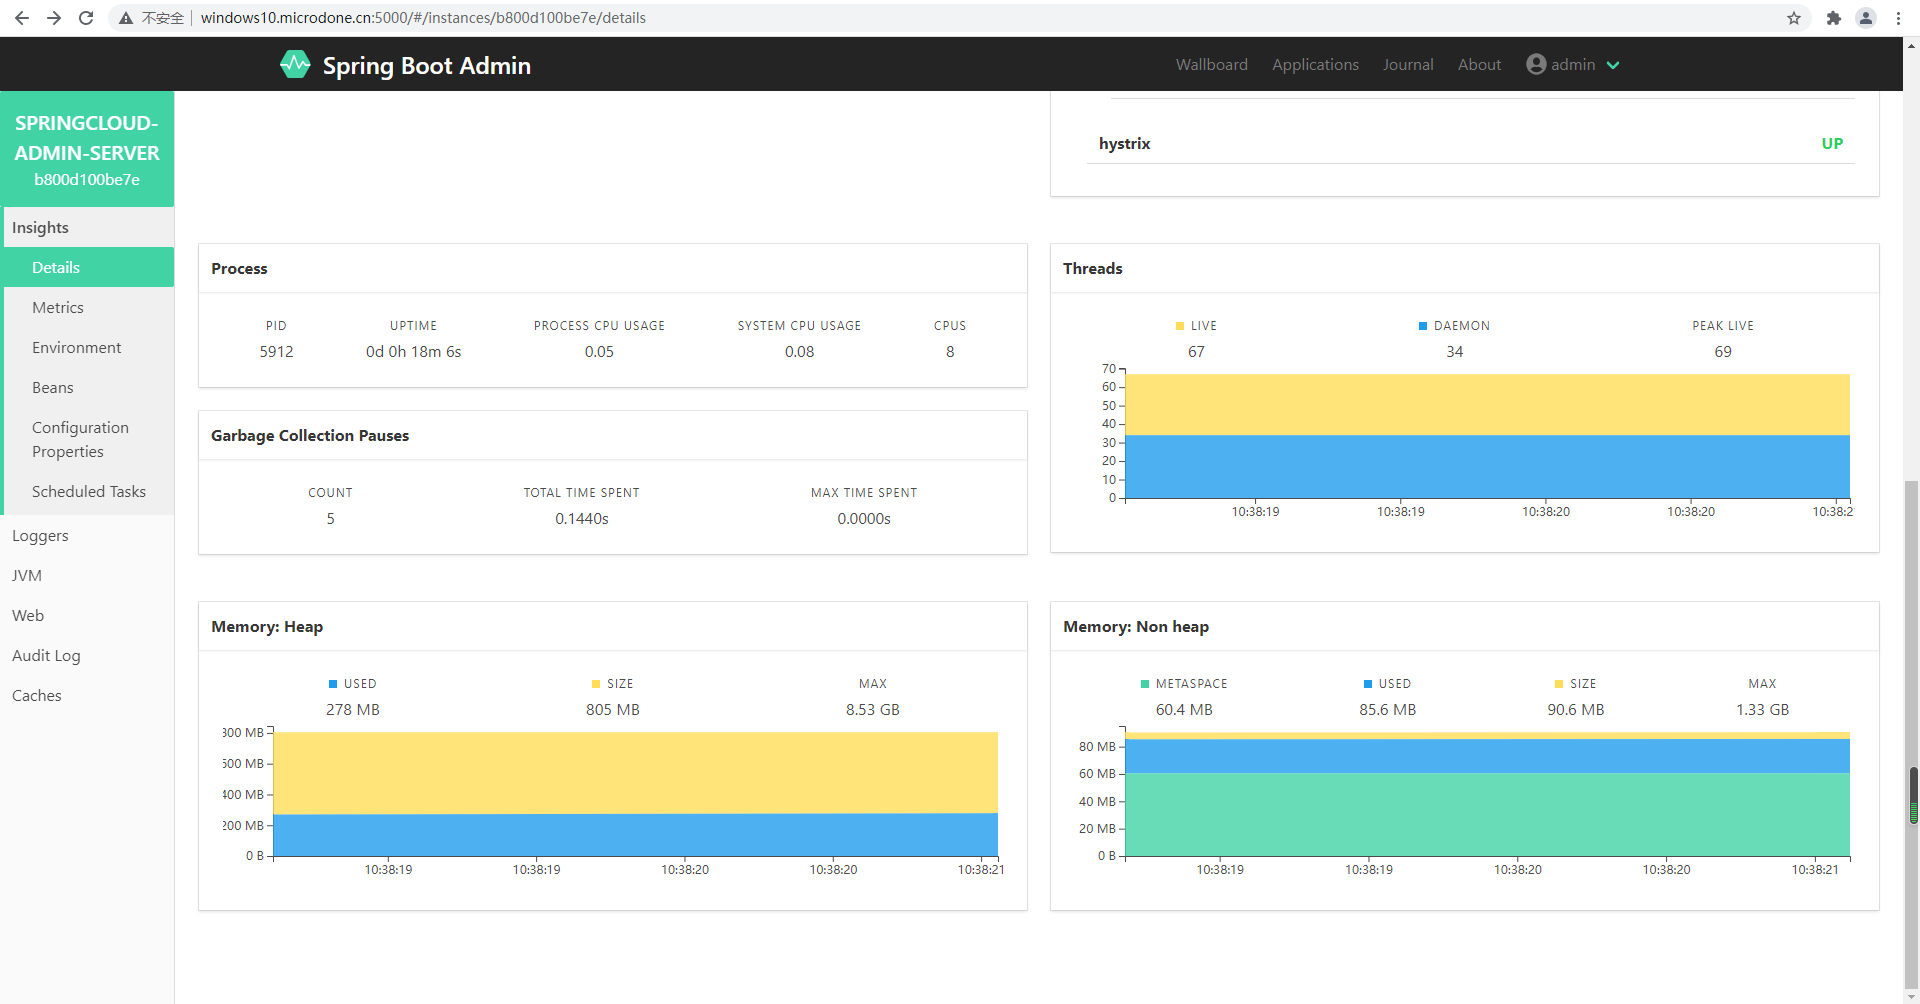Click the yellow LIVE threads legend swatch

(x=1180, y=326)
